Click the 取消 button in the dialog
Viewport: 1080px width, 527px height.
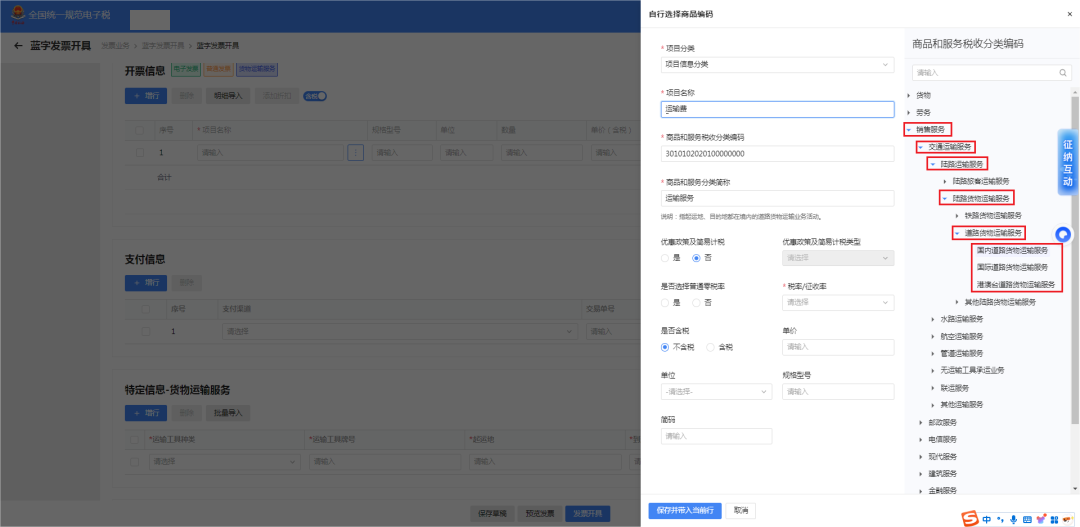[740, 510]
